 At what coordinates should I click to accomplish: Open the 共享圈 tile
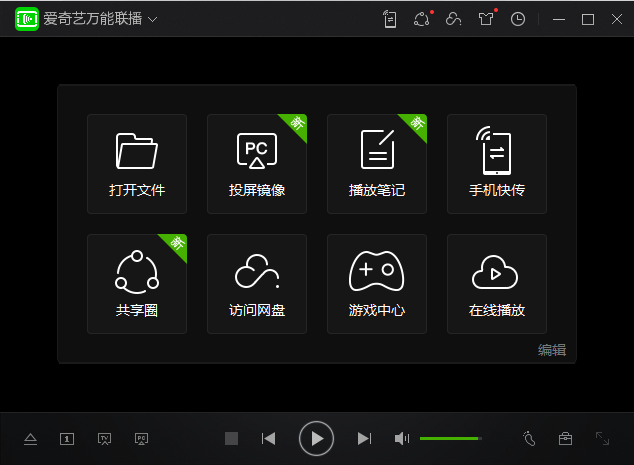click(x=137, y=284)
